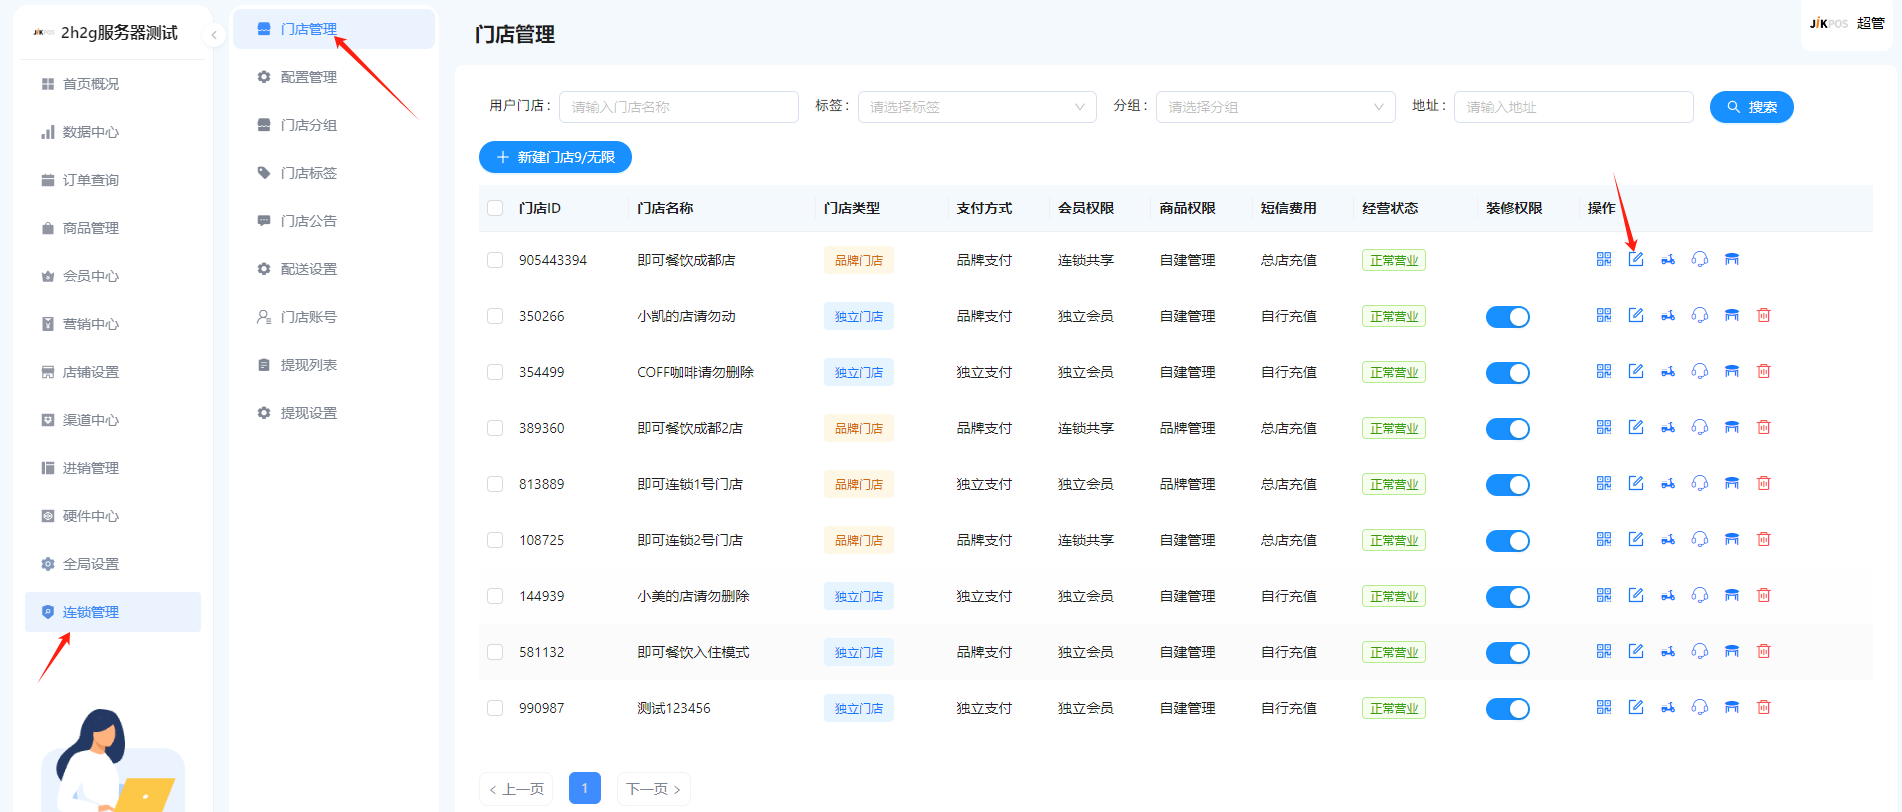Select all stores header checkbox

click(495, 208)
